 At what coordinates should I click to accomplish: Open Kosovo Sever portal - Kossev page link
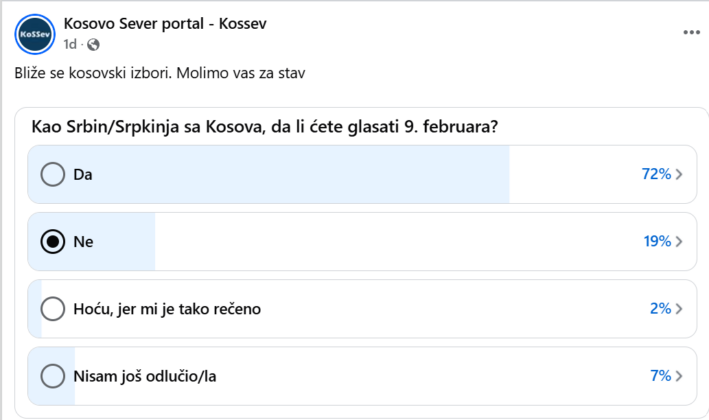[x=165, y=24]
